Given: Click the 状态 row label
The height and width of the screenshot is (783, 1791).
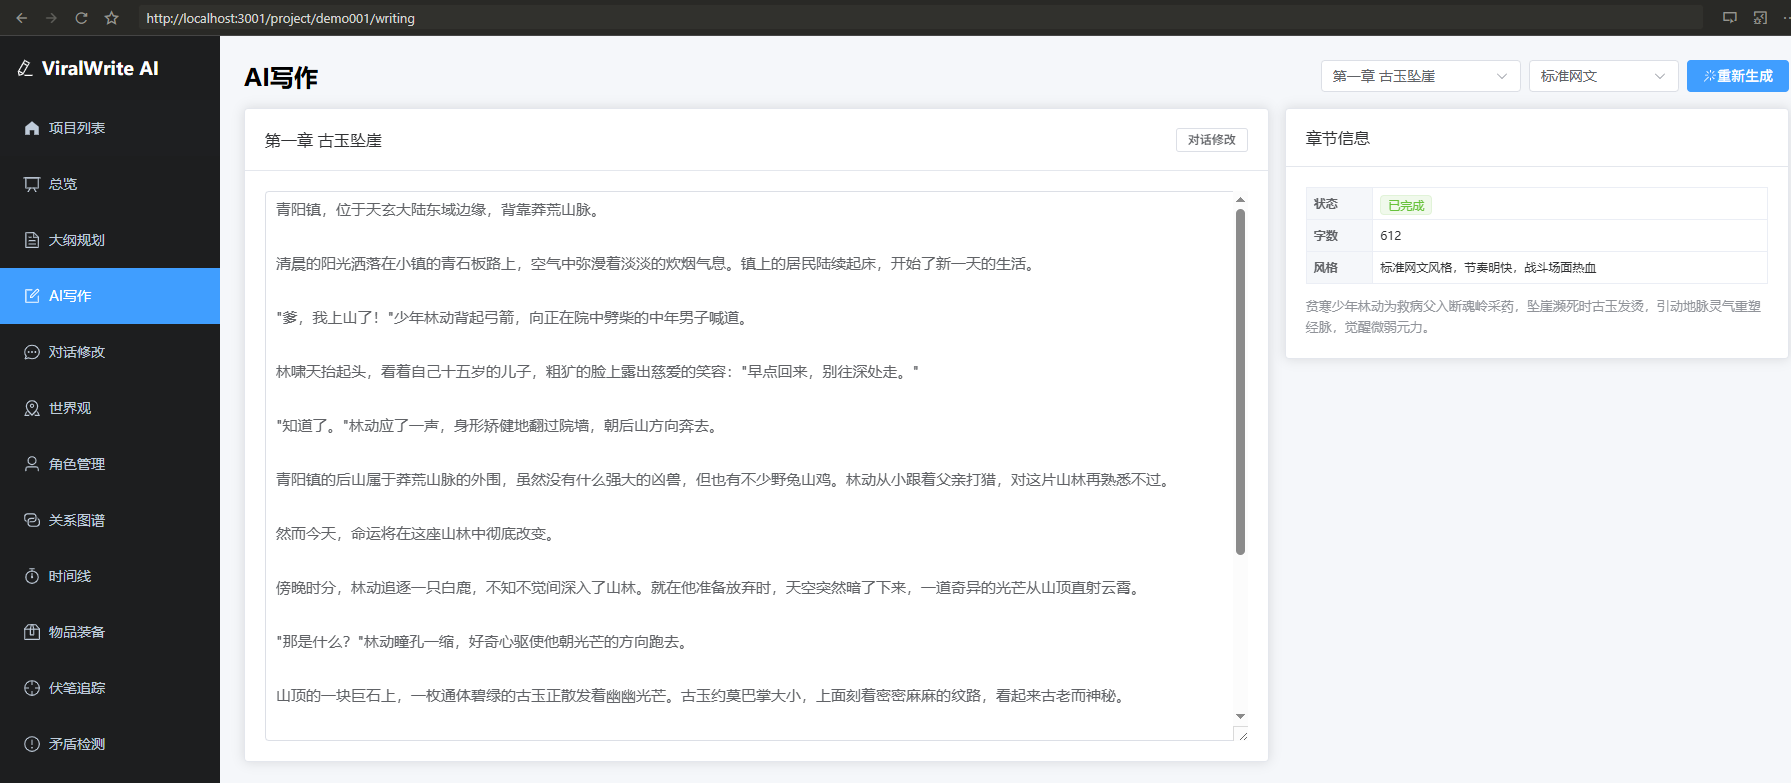Looking at the screenshot, I should pos(1326,204).
